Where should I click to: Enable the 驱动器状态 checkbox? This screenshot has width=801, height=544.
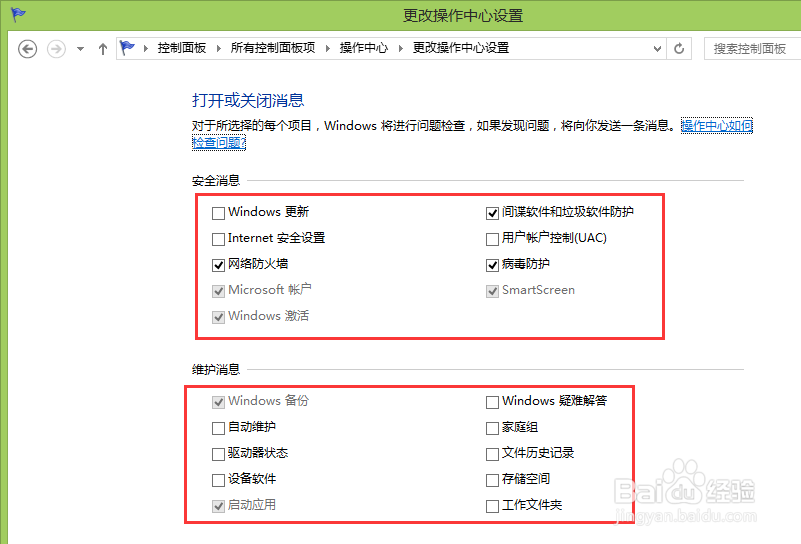coord(218,454)
